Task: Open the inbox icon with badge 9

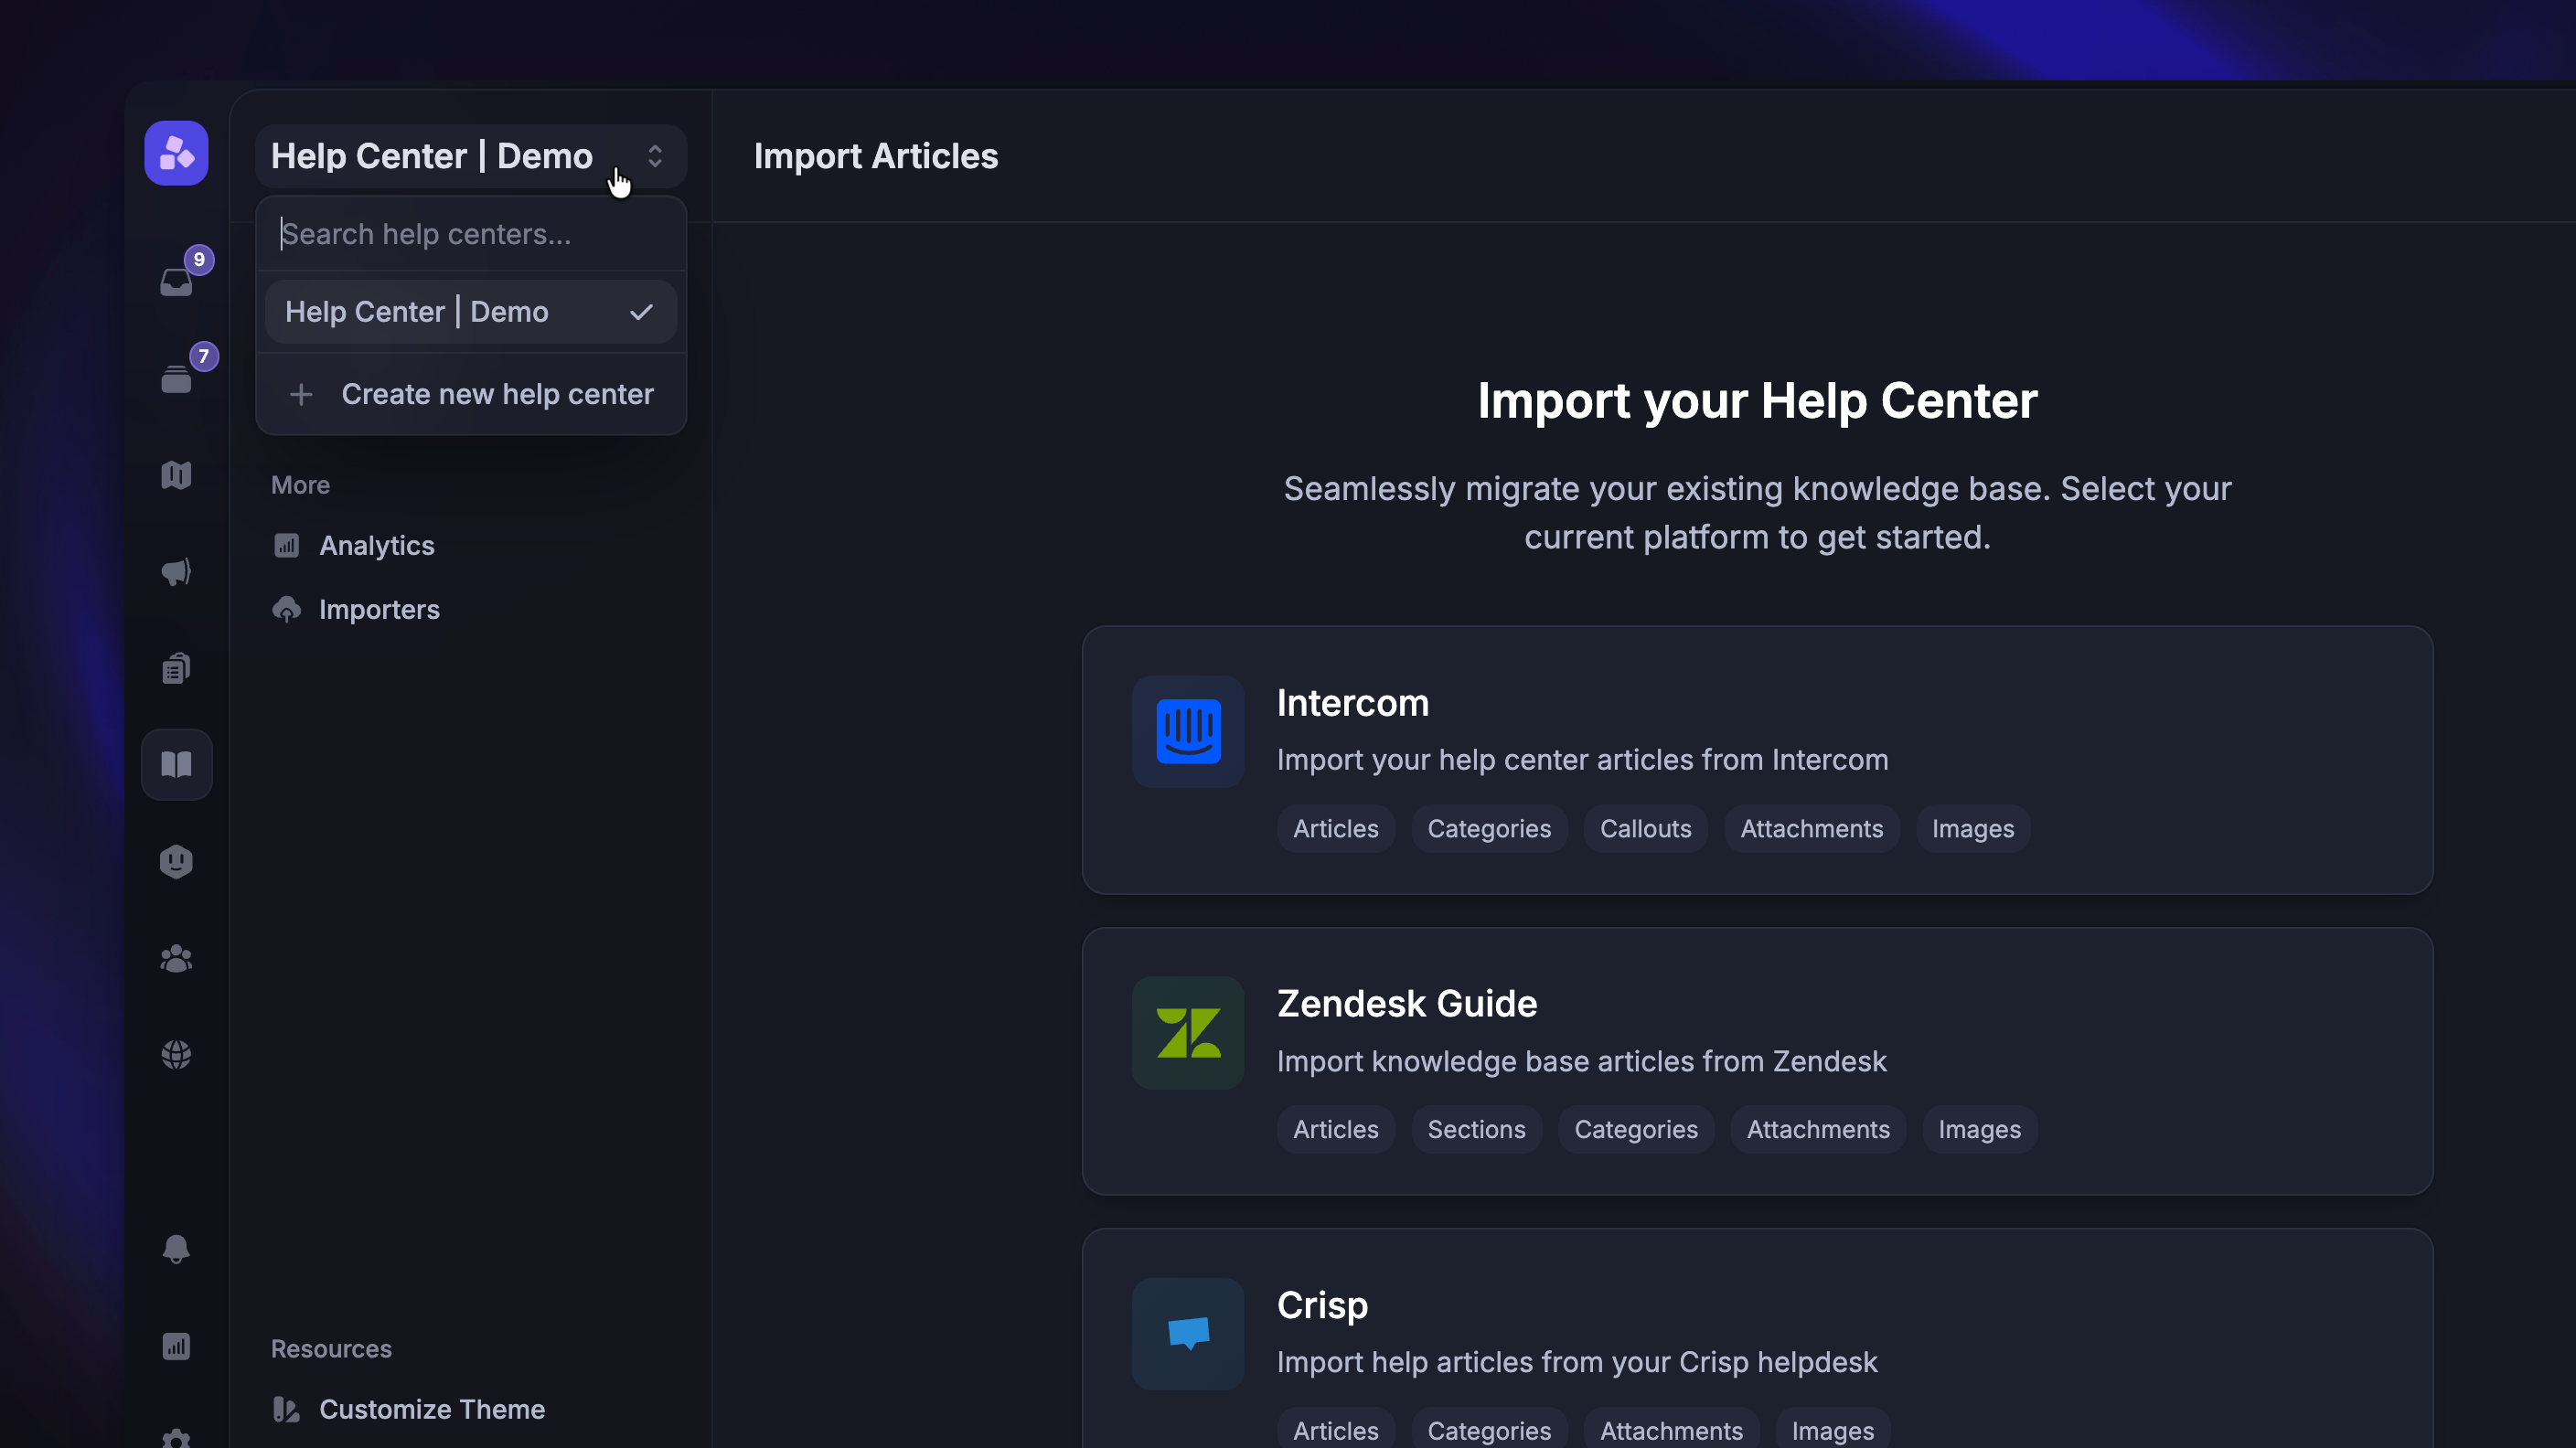Action: pos(176,282)
